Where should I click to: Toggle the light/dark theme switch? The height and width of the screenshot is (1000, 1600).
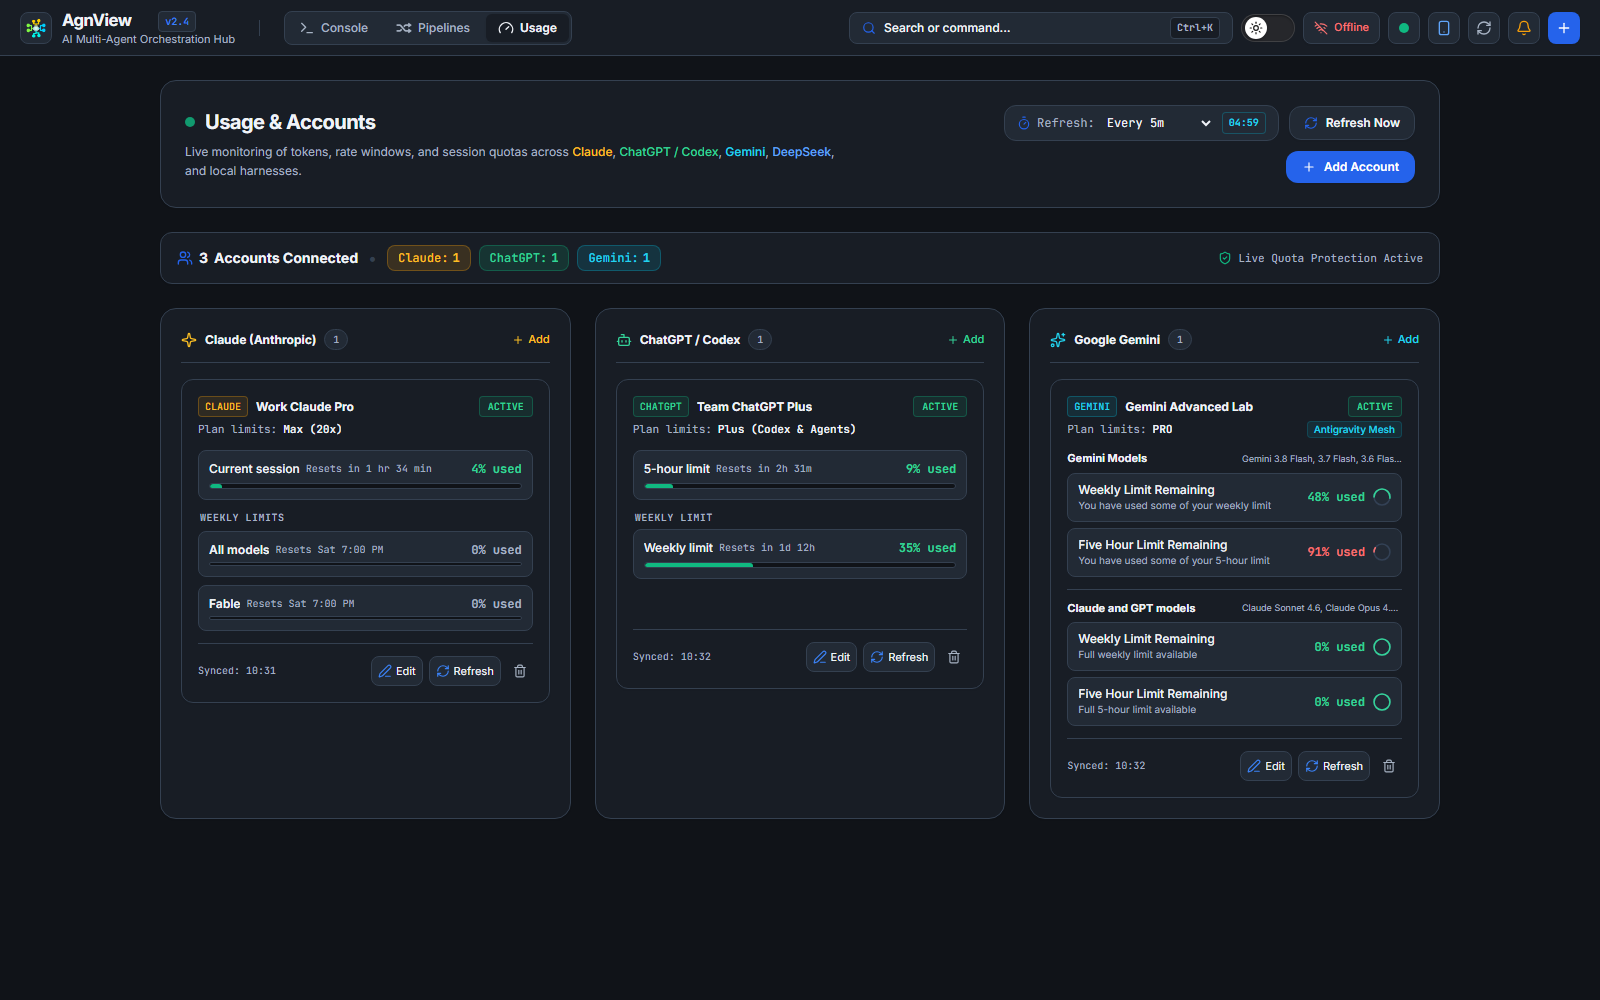click(x=1268, y=28)
